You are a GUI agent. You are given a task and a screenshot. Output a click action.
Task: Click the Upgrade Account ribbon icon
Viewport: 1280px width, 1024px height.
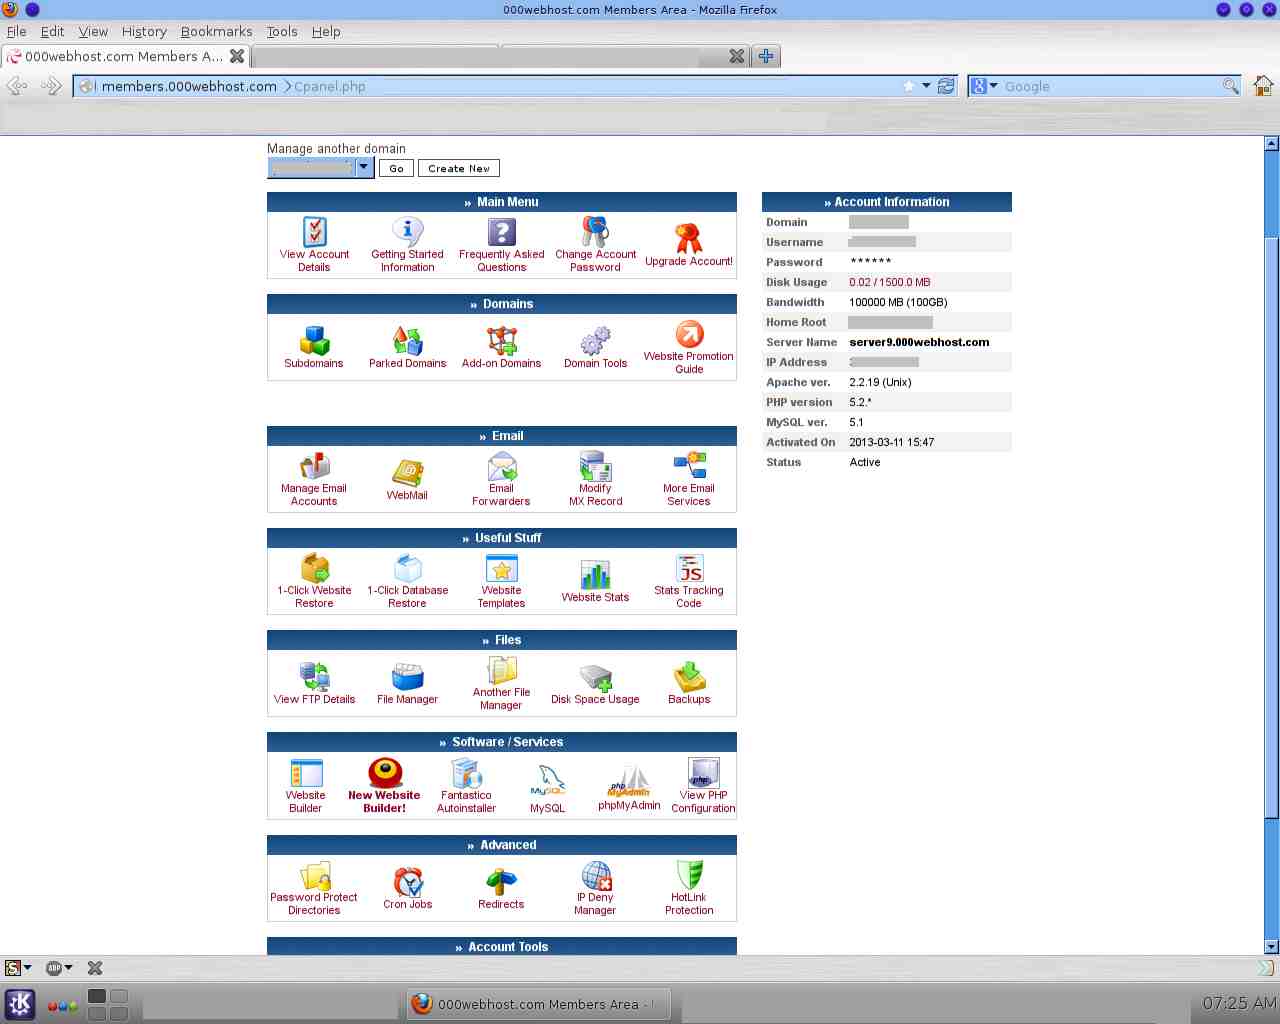[688, 238]
